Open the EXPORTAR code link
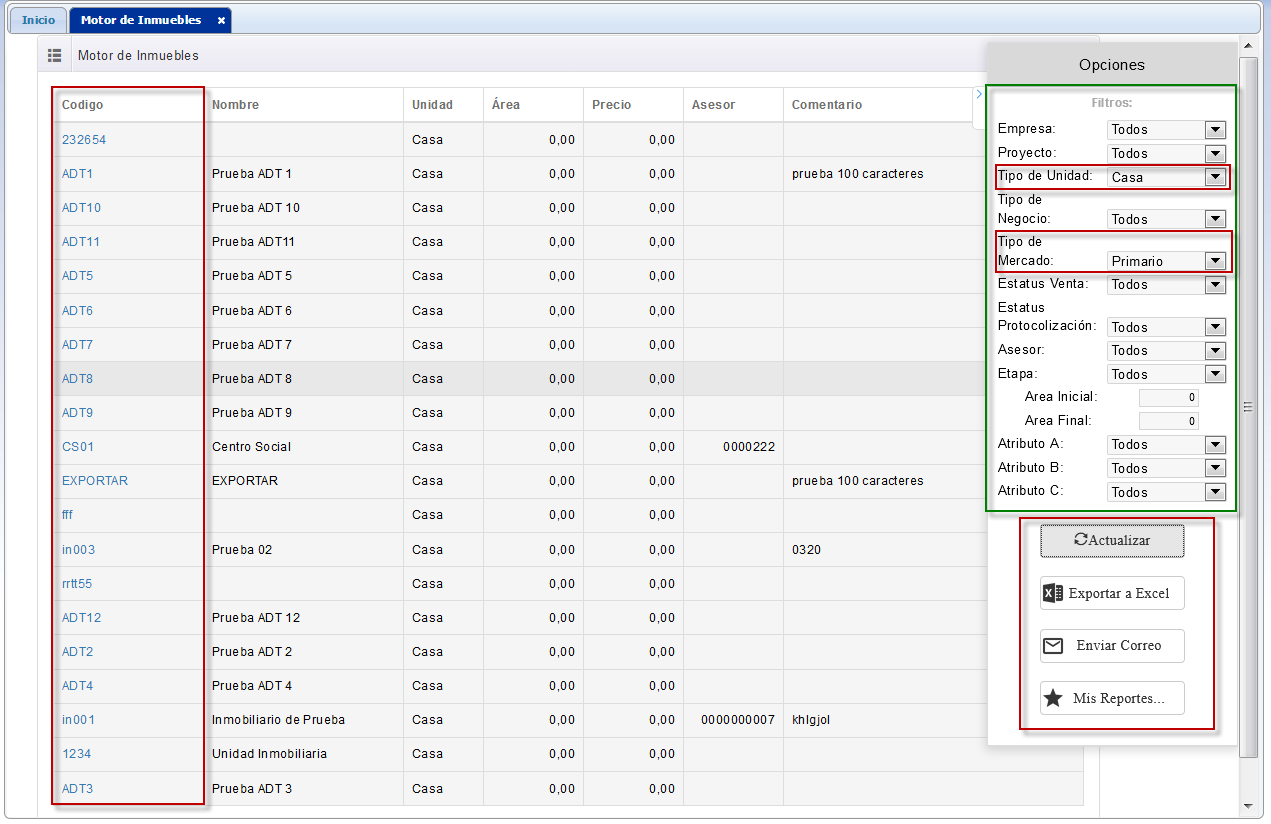This screenshot has height=824, width=1271. 95,481
